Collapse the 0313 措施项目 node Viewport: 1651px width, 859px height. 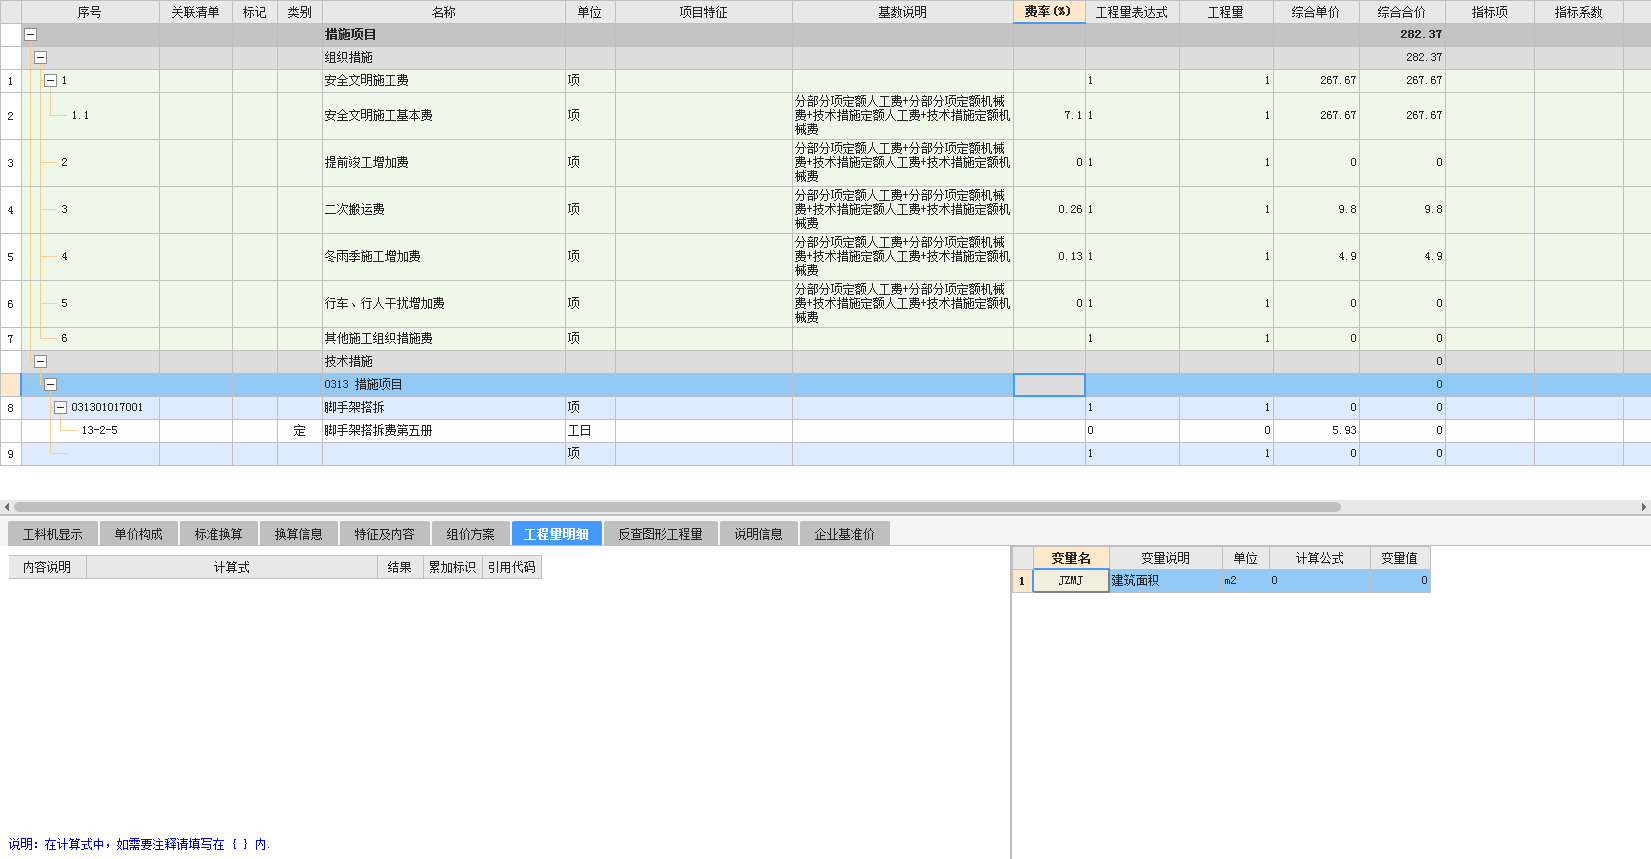coord(50,384)
